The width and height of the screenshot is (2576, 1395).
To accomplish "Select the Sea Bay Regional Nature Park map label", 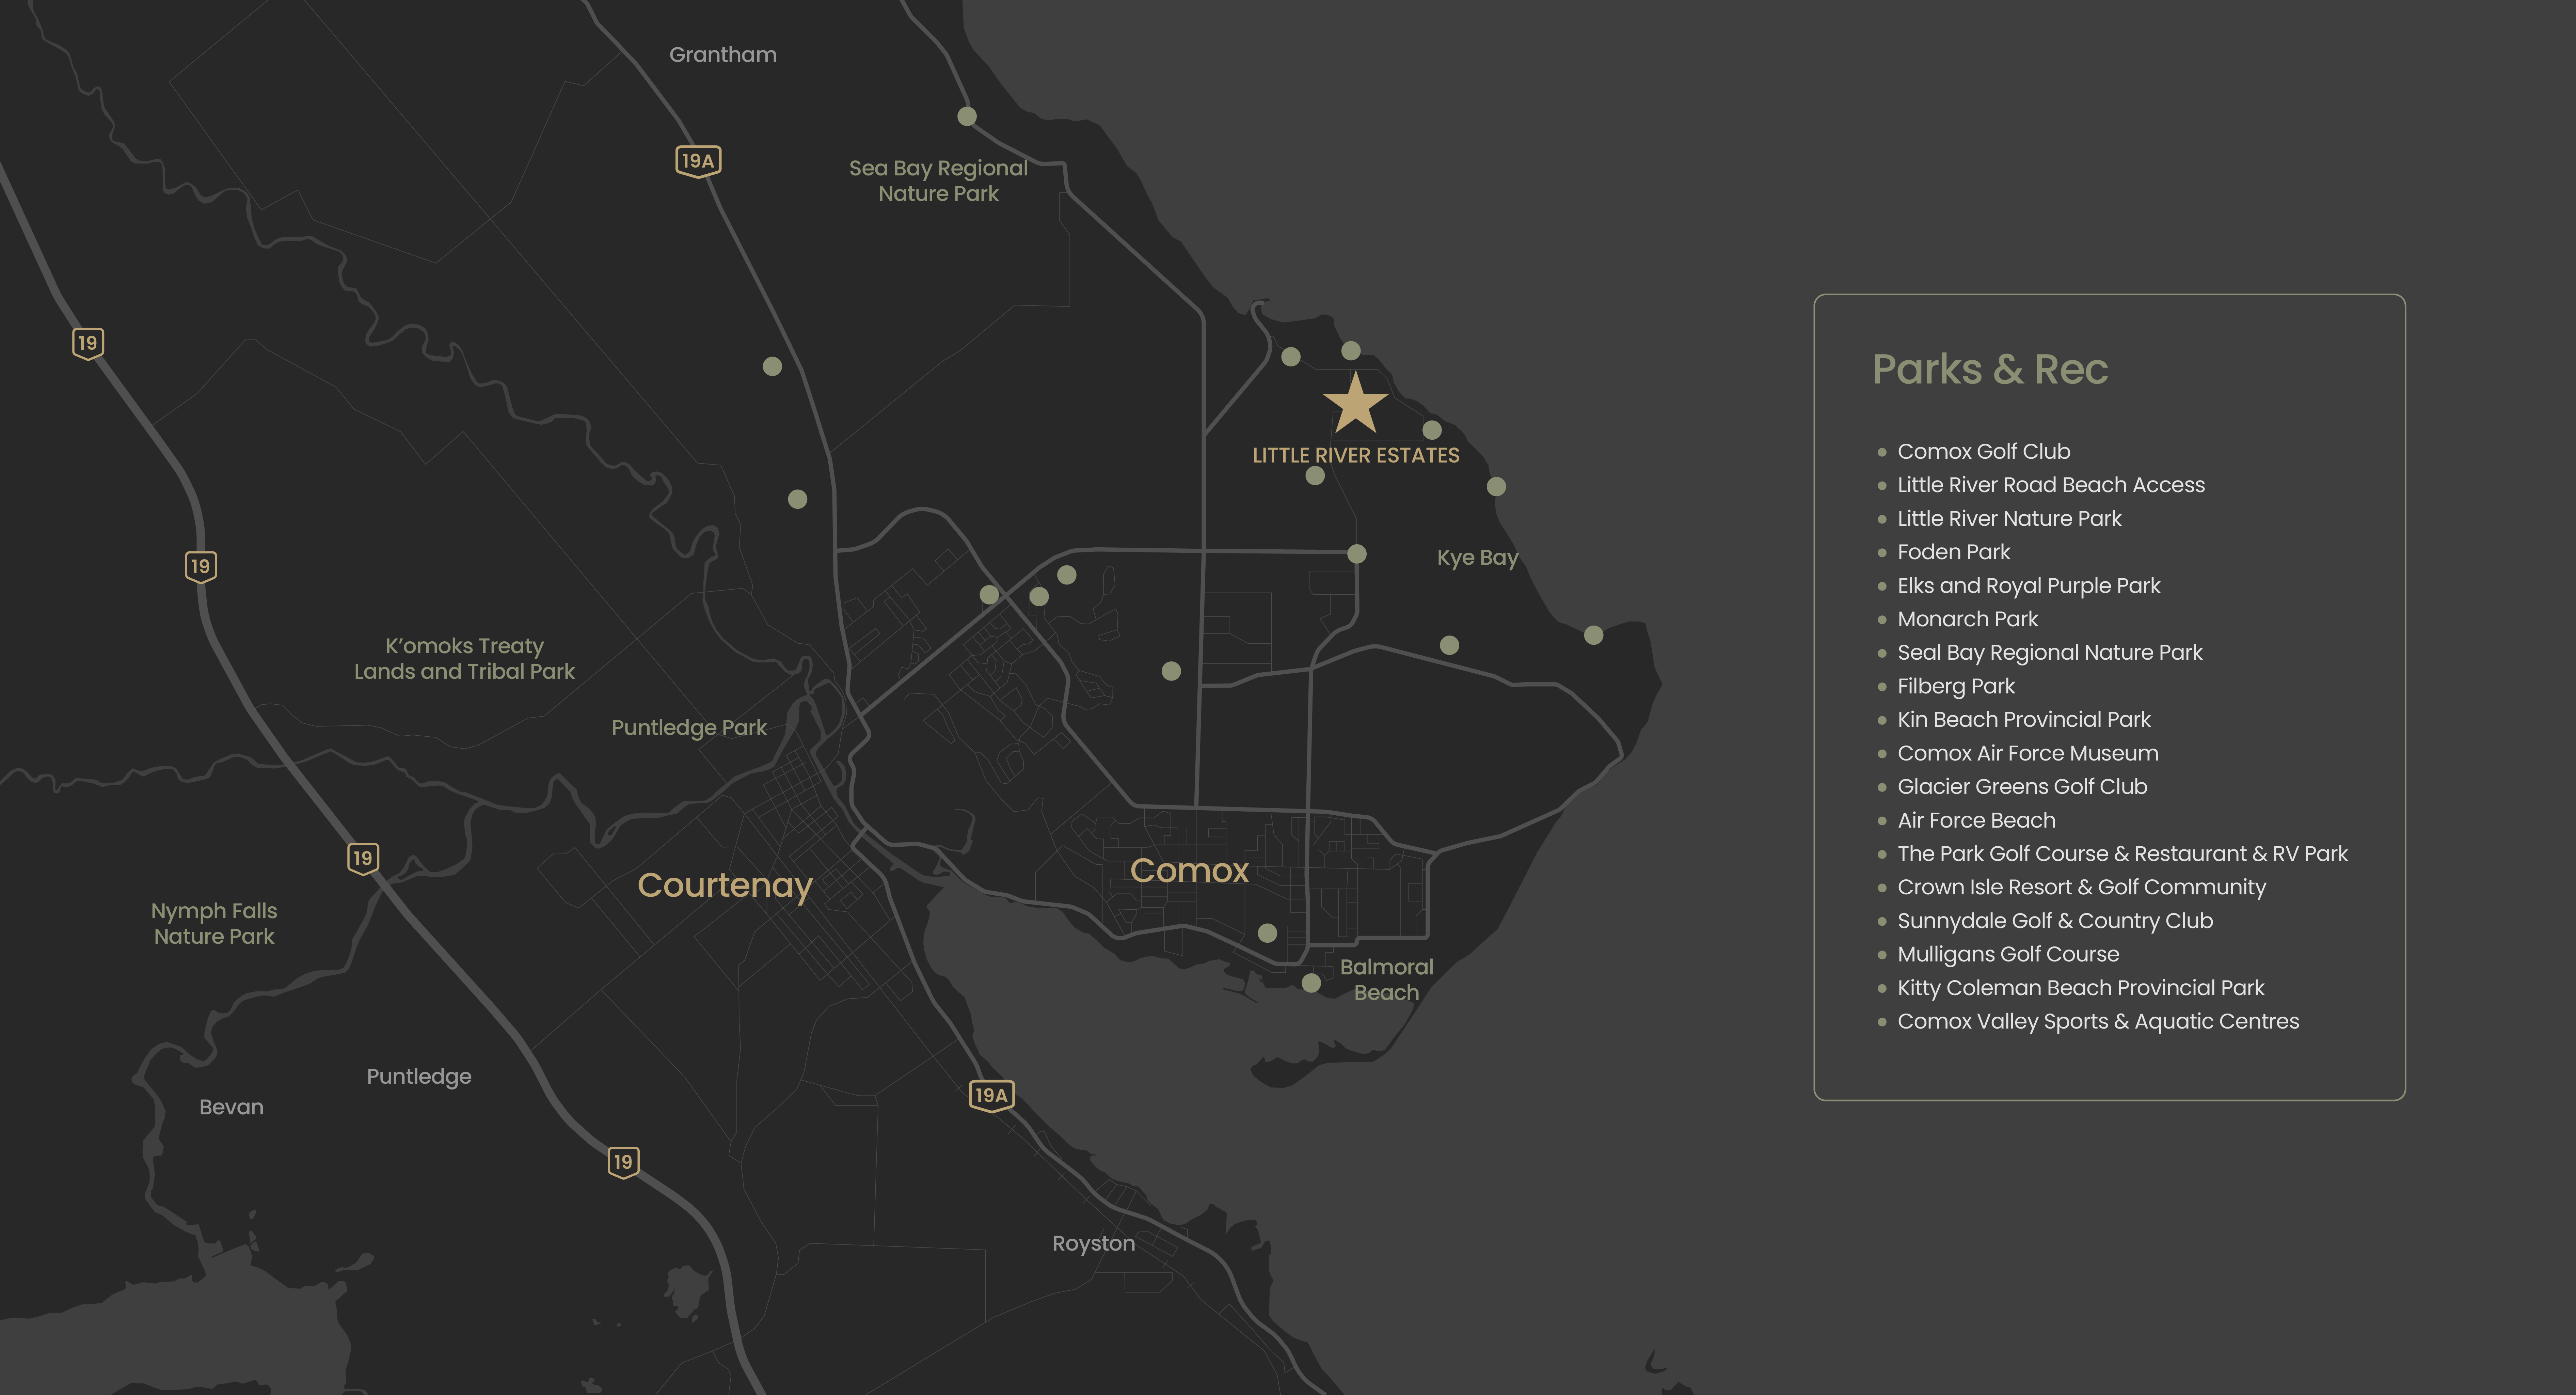I will coord(938,181).
